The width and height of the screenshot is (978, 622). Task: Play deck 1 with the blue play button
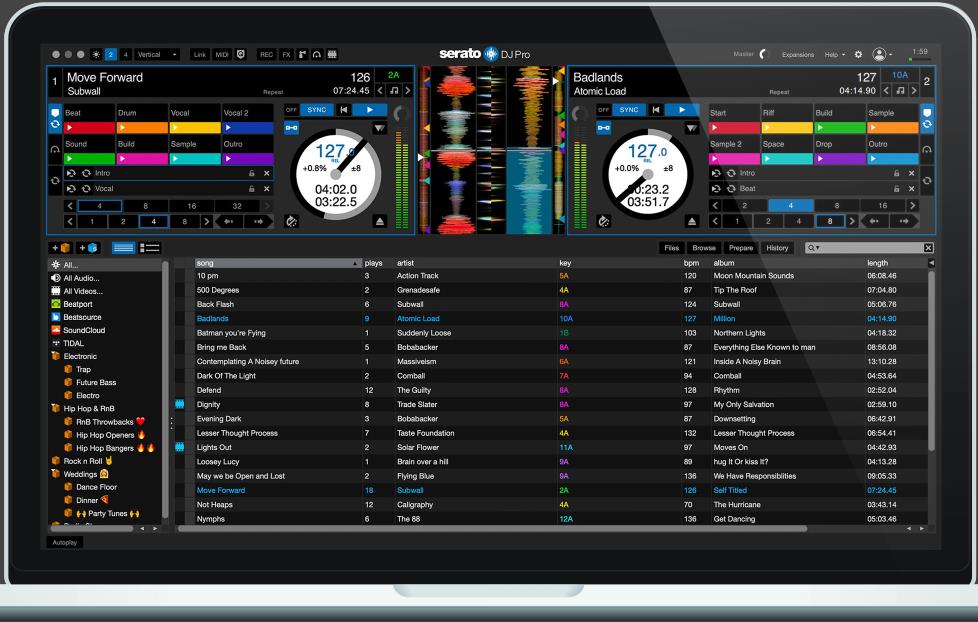click(369, 110)
